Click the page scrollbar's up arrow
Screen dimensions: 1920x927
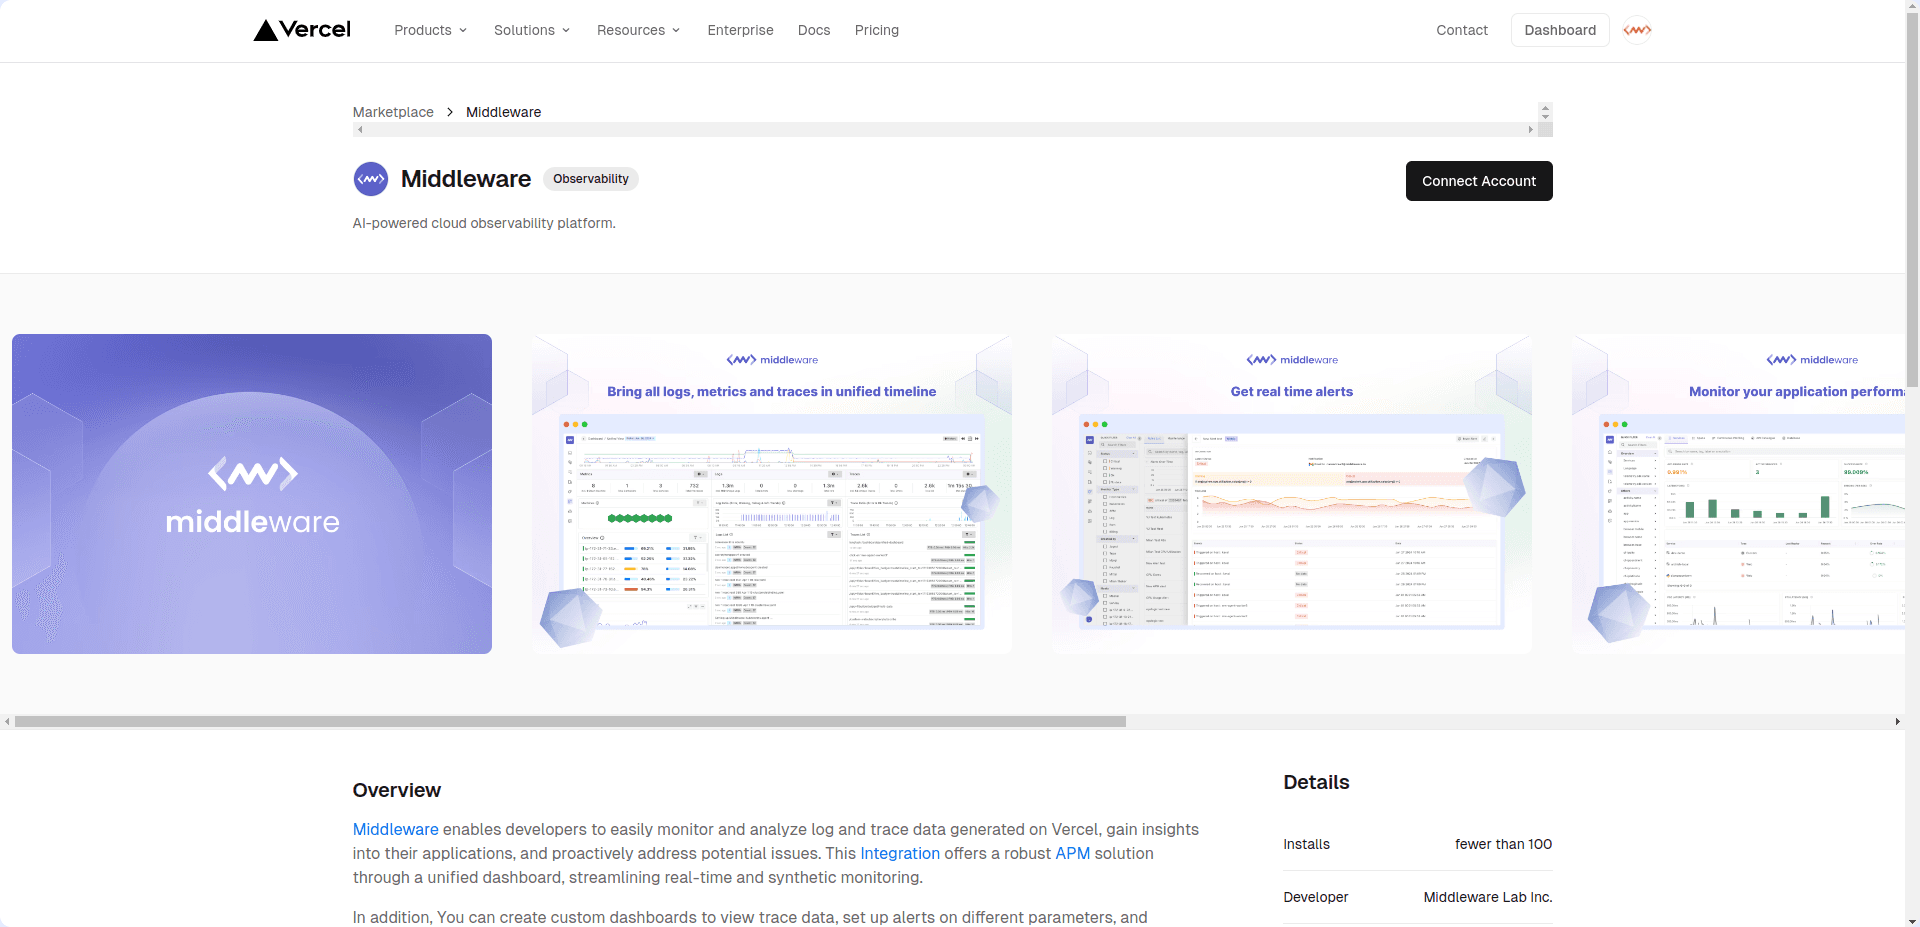1912,6
